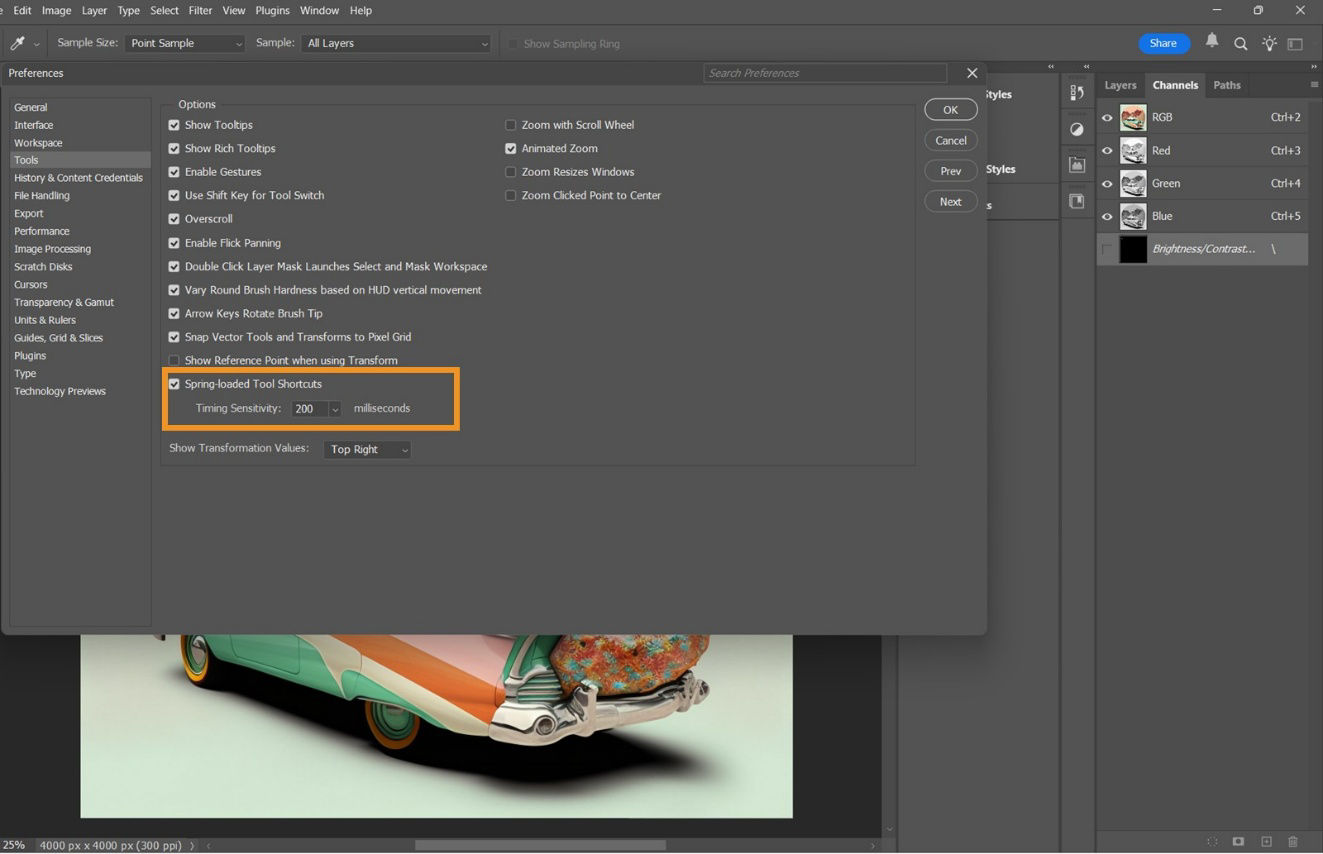Disable the Show Tooltips checkbox

pos(174,124)
